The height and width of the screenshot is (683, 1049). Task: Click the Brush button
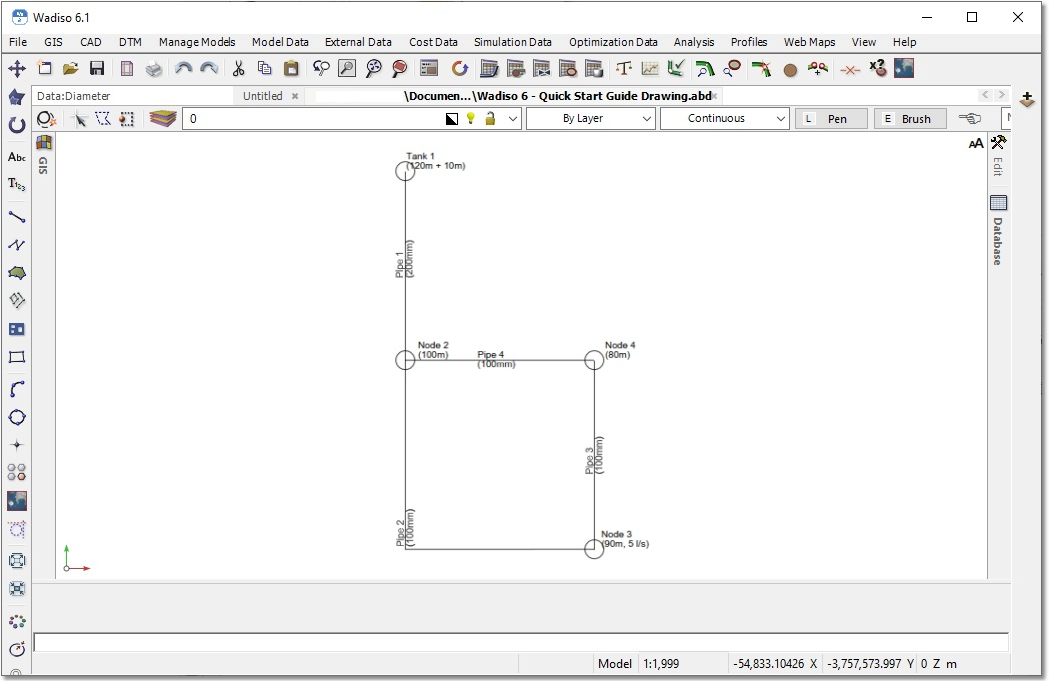[911, 118]
